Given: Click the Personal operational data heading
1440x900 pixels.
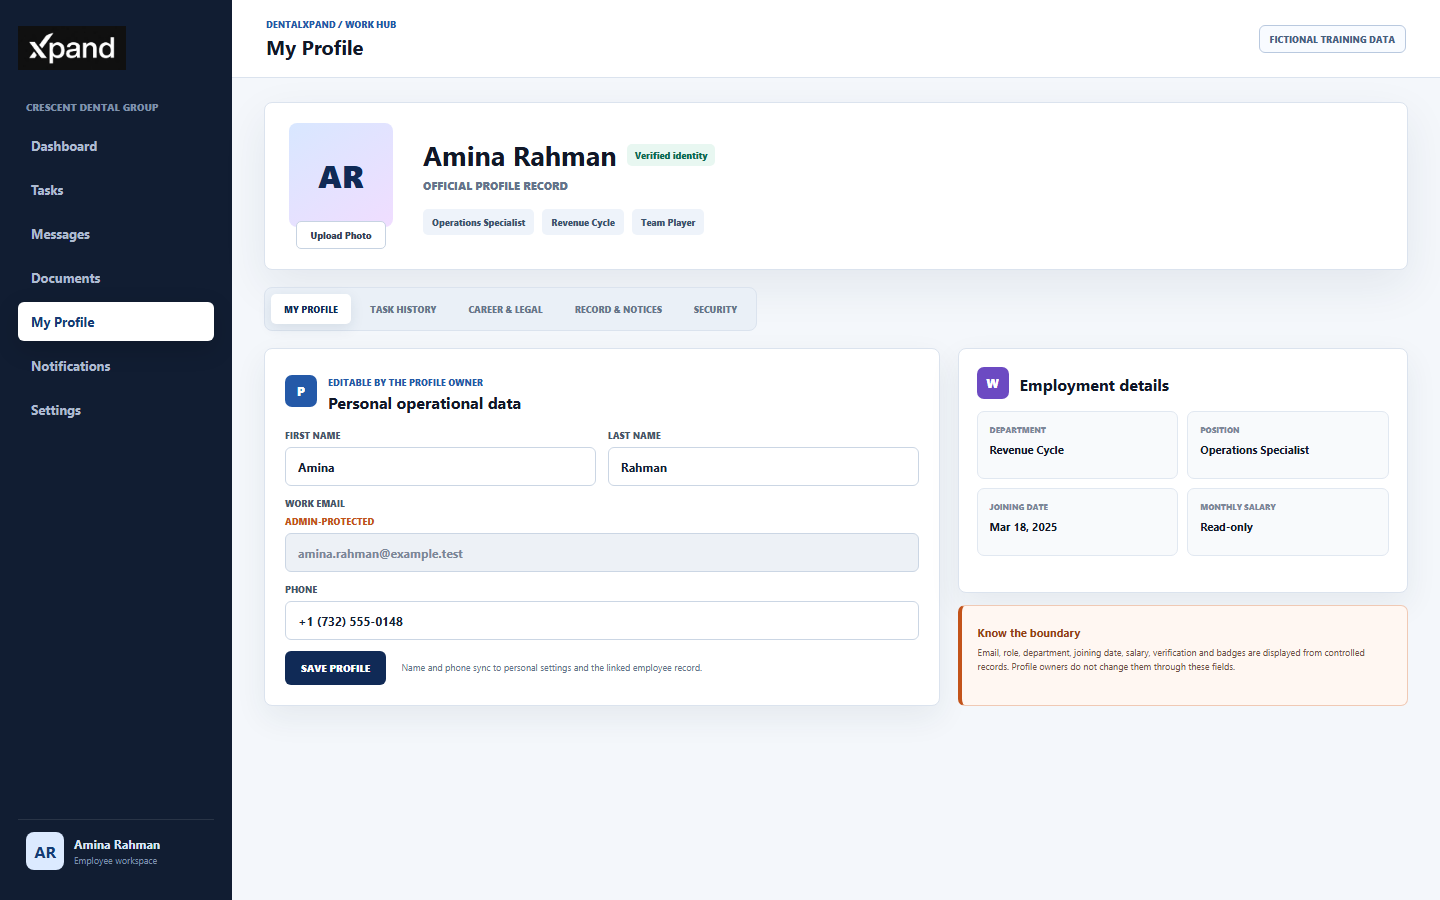Looking at the screenshot, I should click(424, 403).
